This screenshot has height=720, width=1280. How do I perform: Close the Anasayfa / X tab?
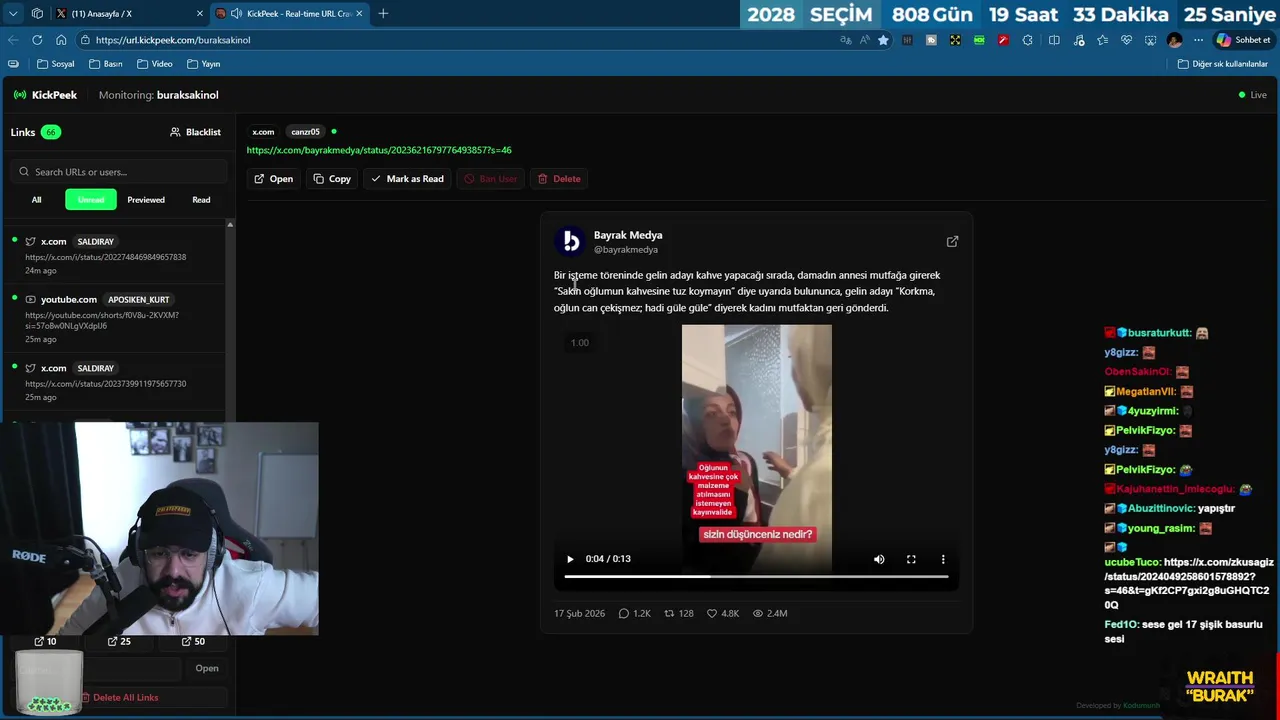(199, 14)
